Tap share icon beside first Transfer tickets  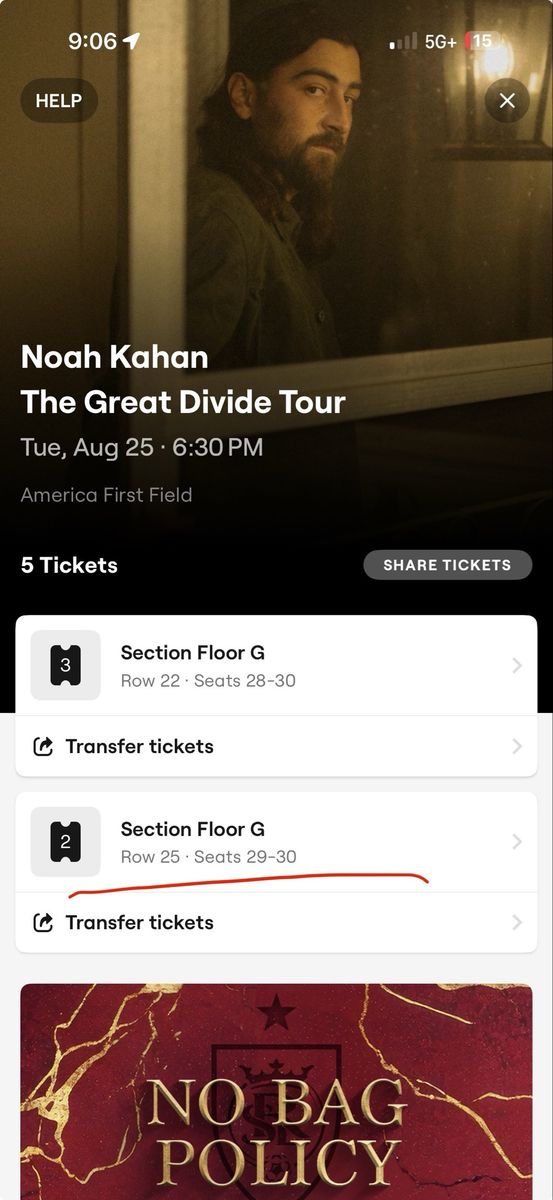[43, 747]
